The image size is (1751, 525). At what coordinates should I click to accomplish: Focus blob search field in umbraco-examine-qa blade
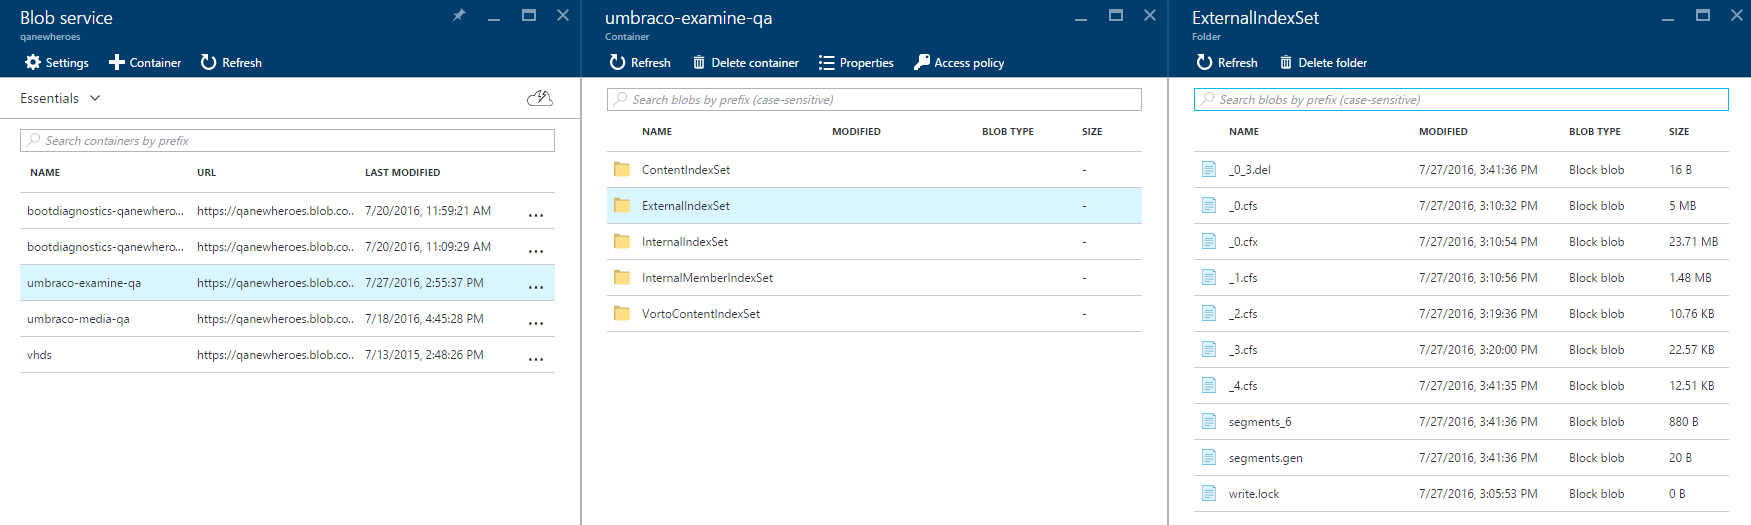874,99
